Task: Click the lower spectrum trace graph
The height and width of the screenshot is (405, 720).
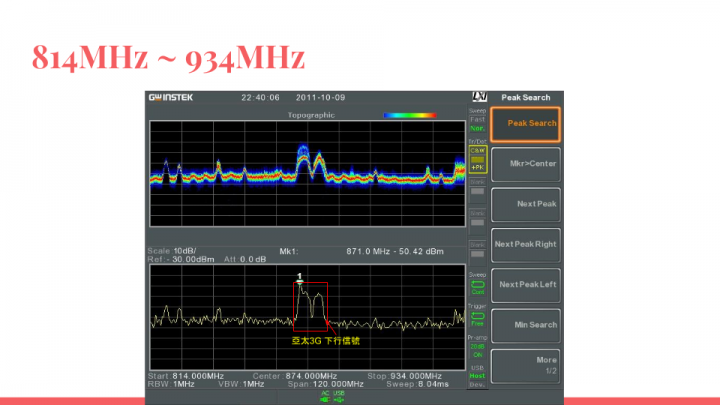Action: coord(307,317)
